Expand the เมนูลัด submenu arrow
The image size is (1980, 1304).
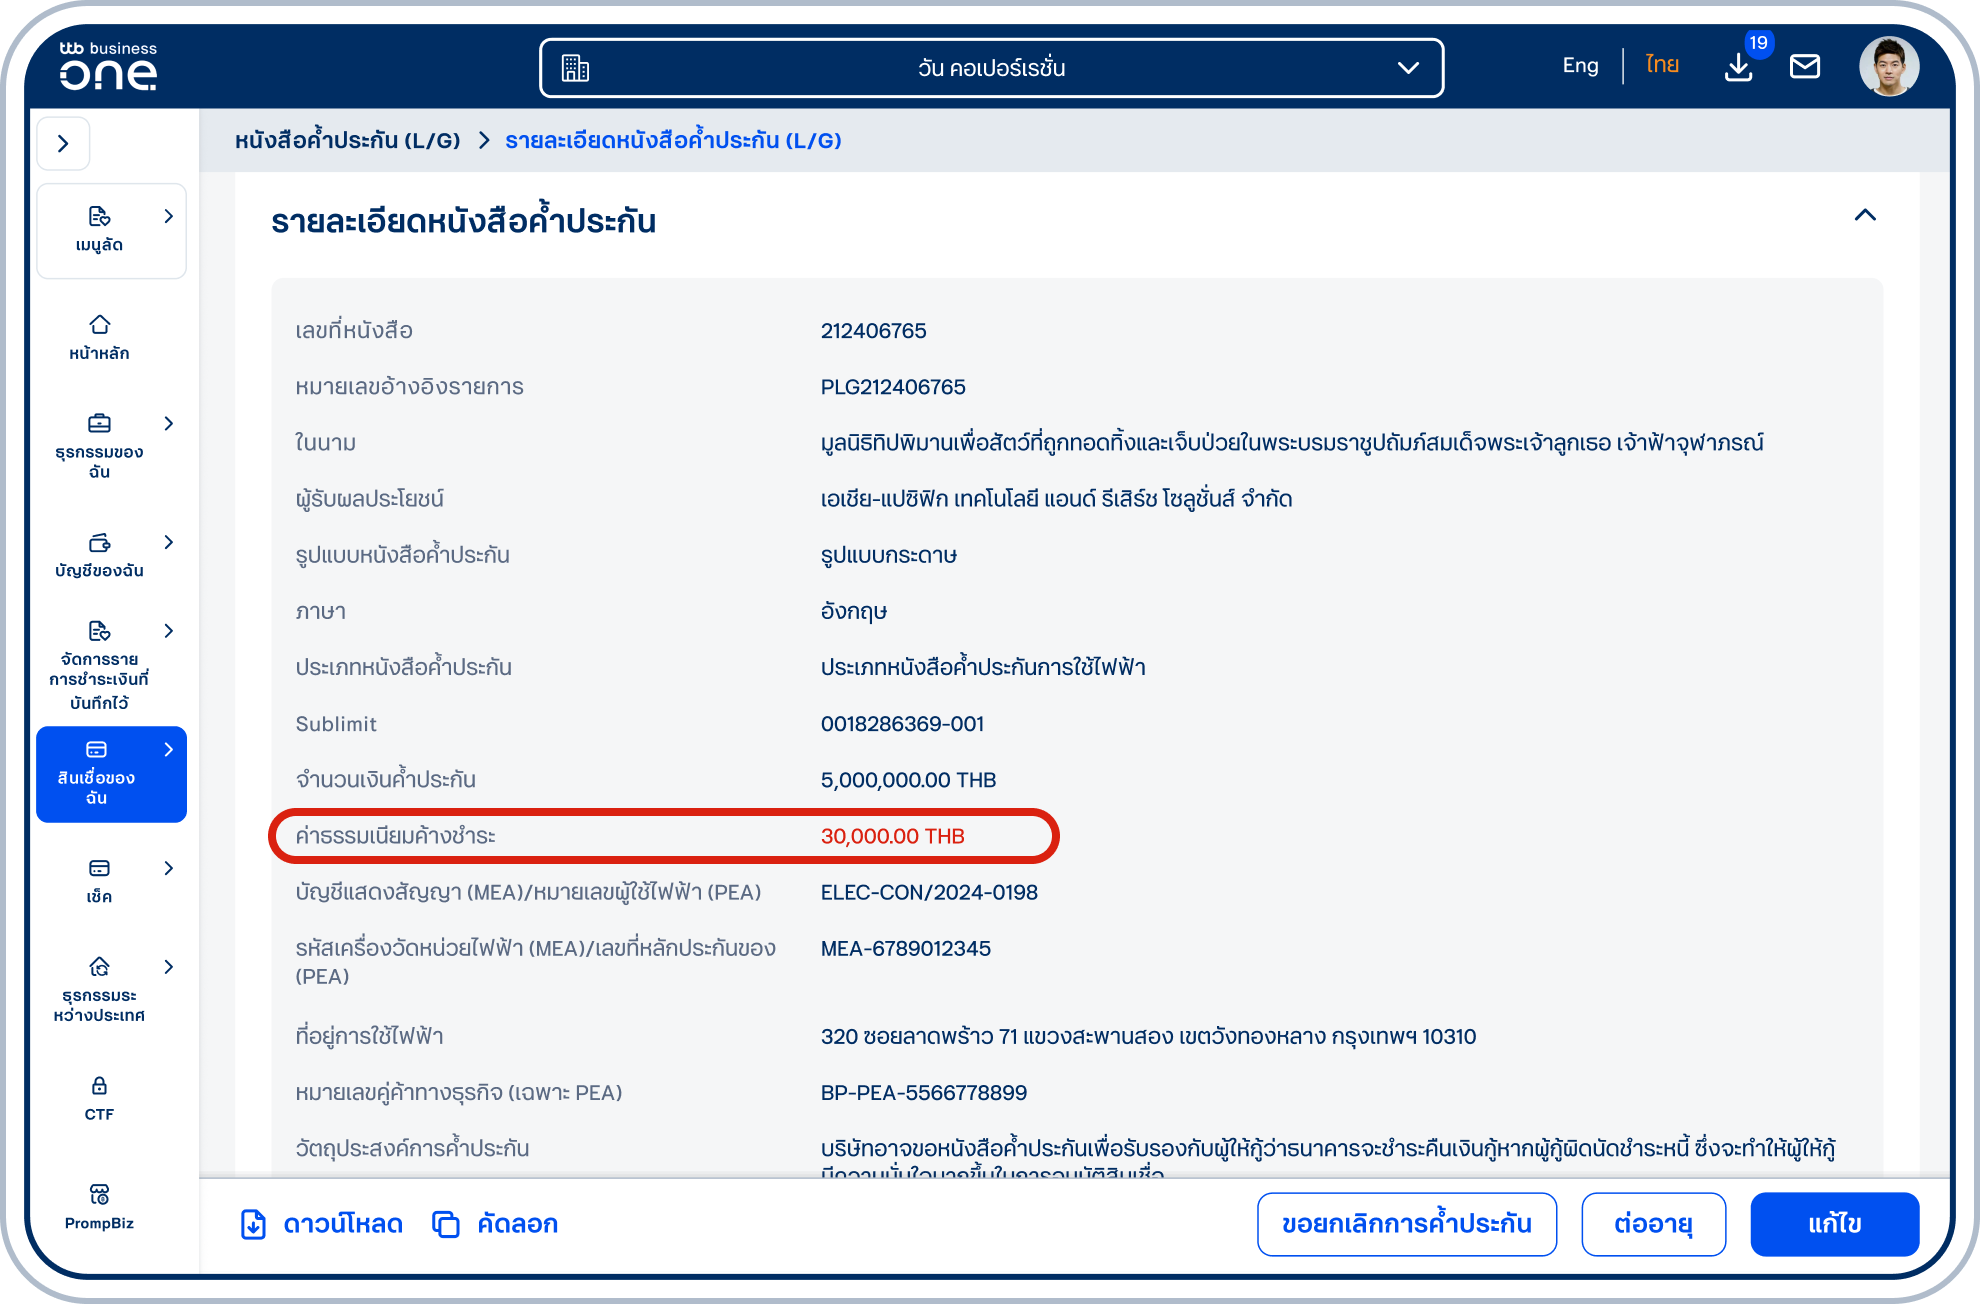[168, 216]
